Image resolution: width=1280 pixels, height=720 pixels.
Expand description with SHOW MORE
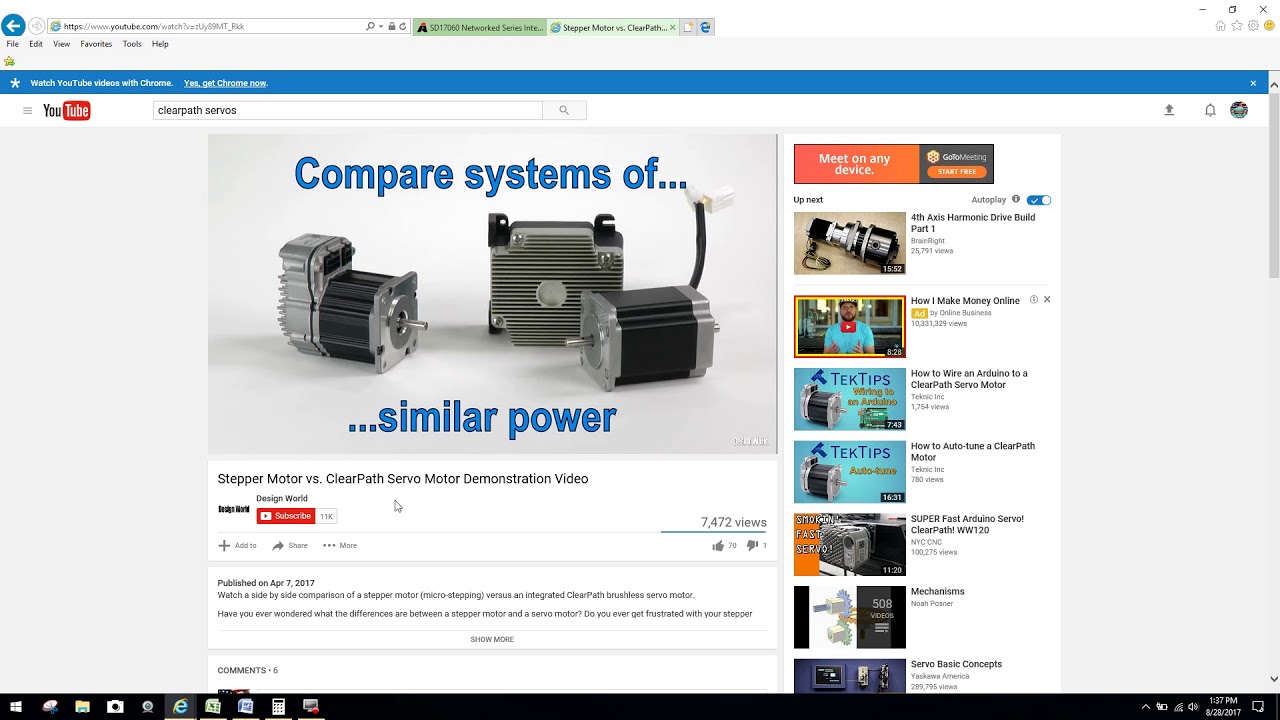[x=492, y=639]
